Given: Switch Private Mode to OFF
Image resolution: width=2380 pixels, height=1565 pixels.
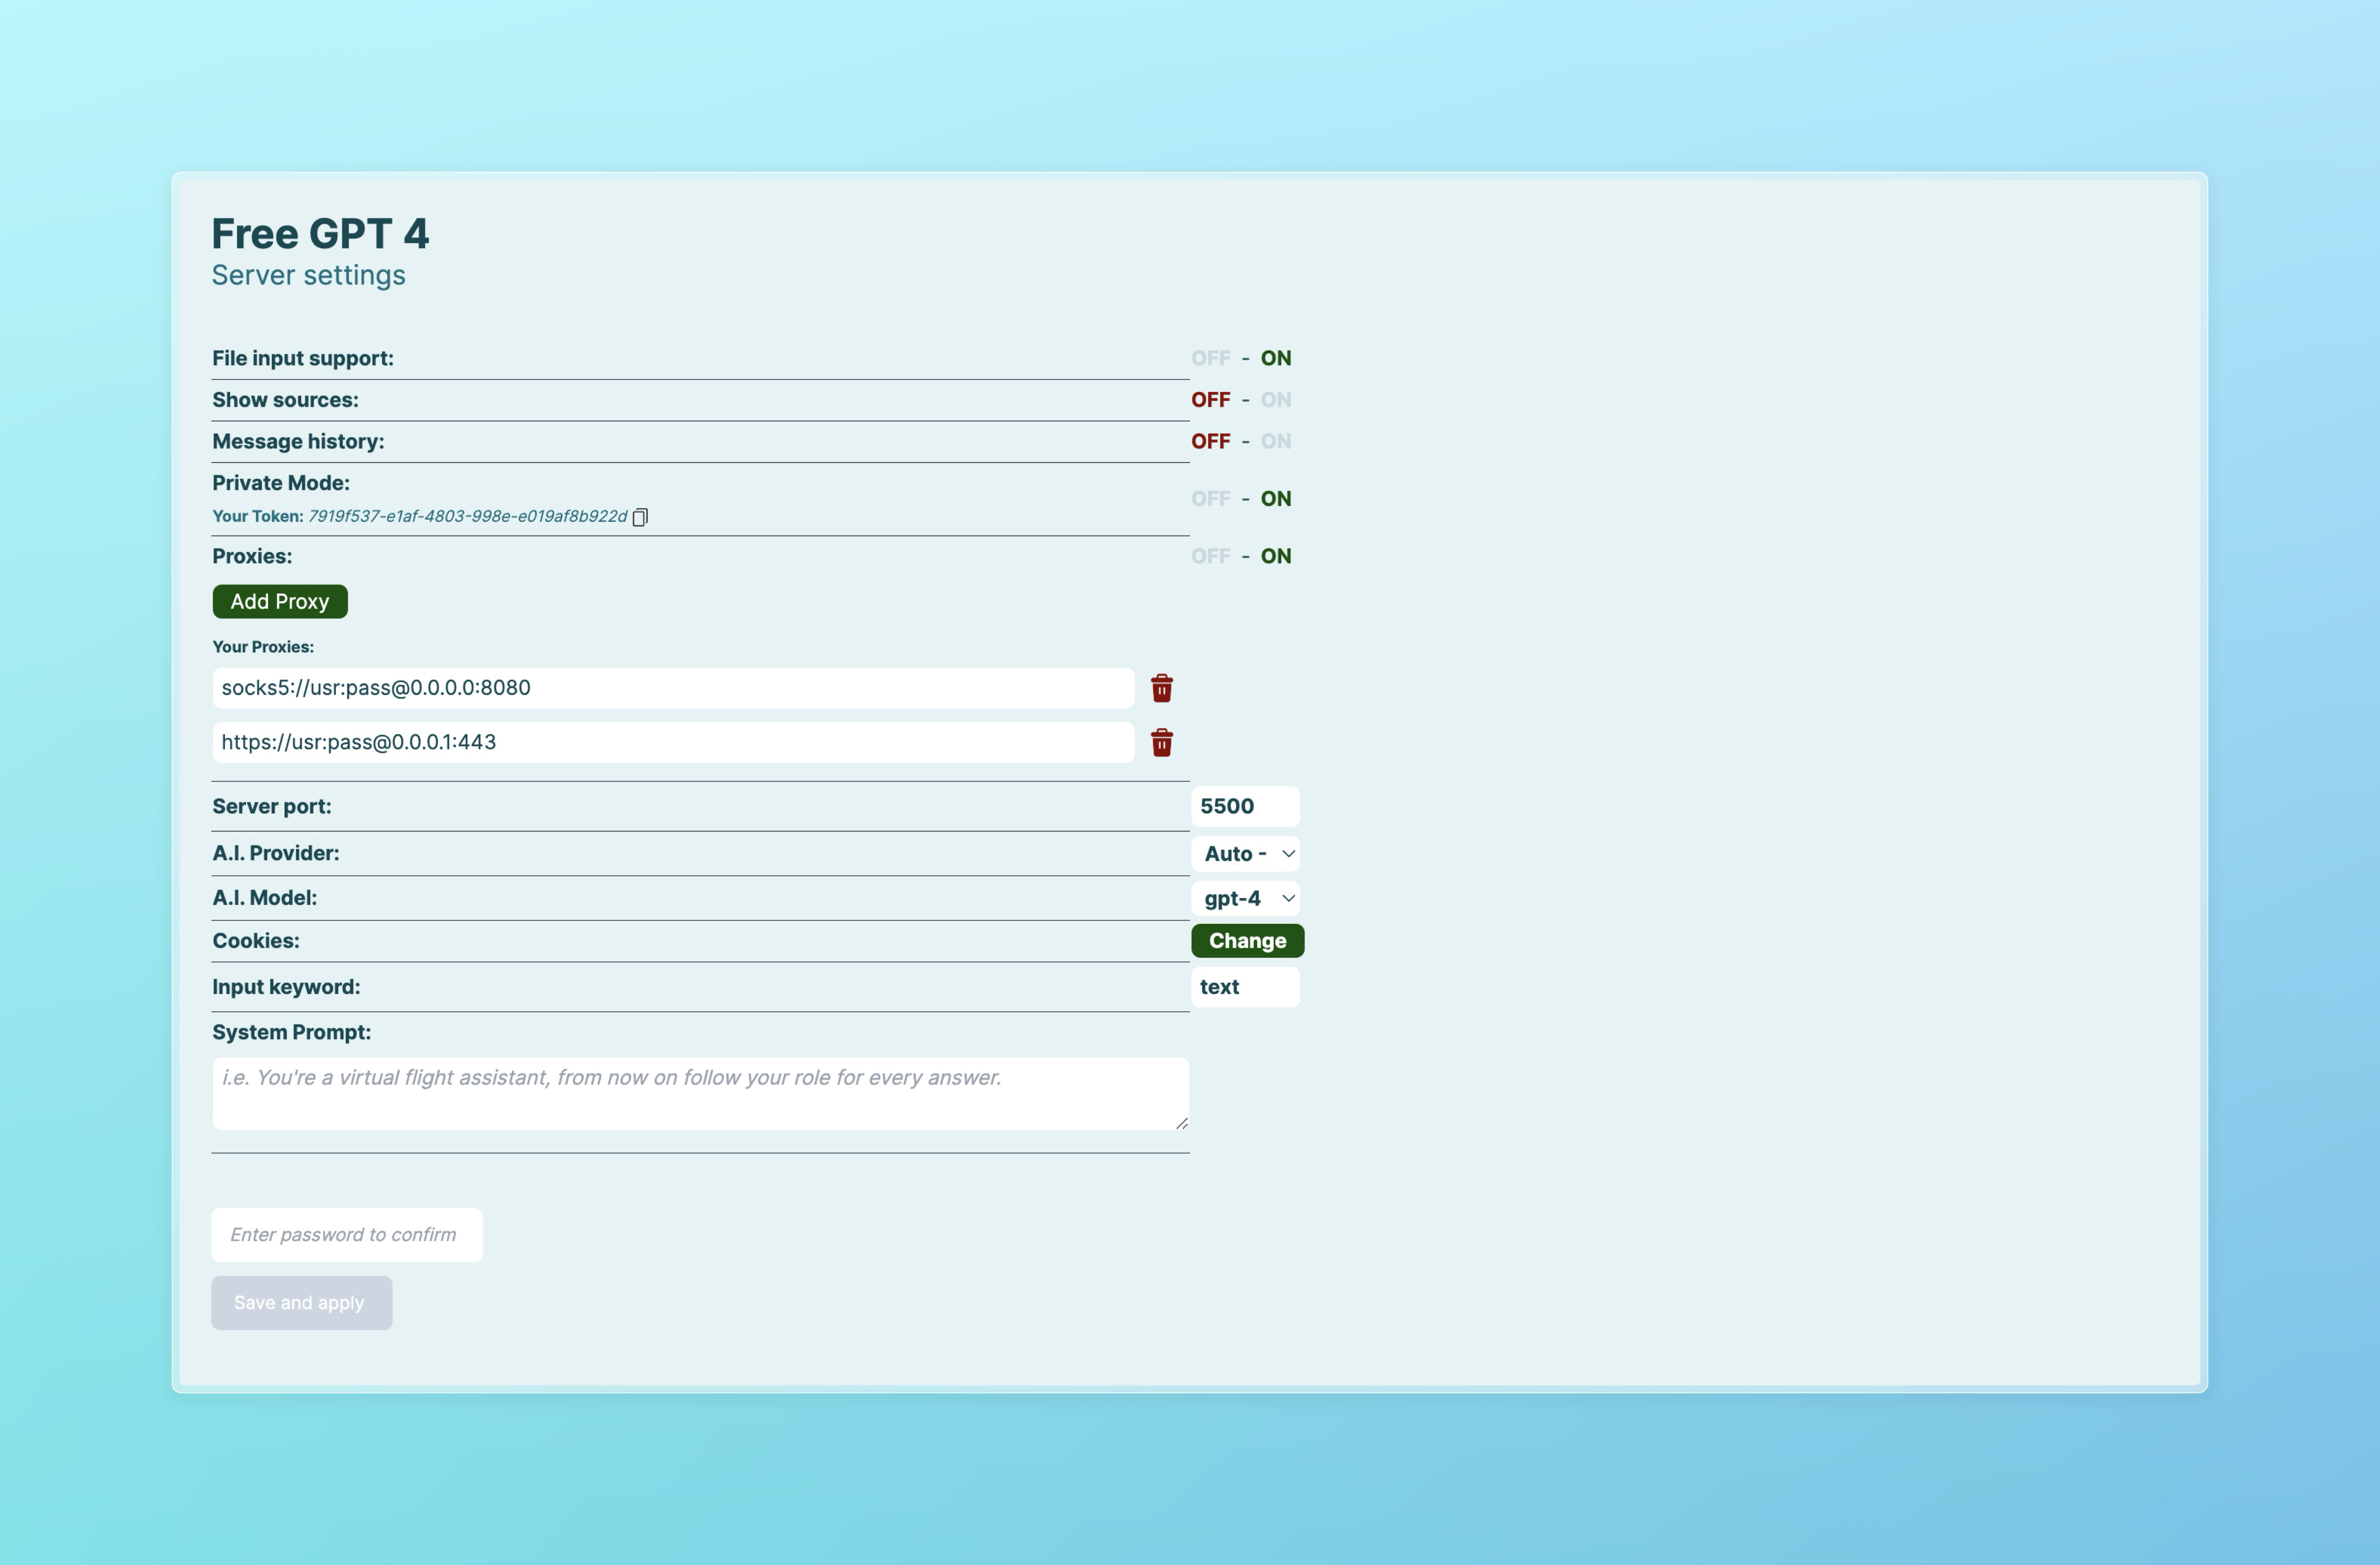Looking at the screenshot, I should pyautogui.click(x=1210, y=499).
